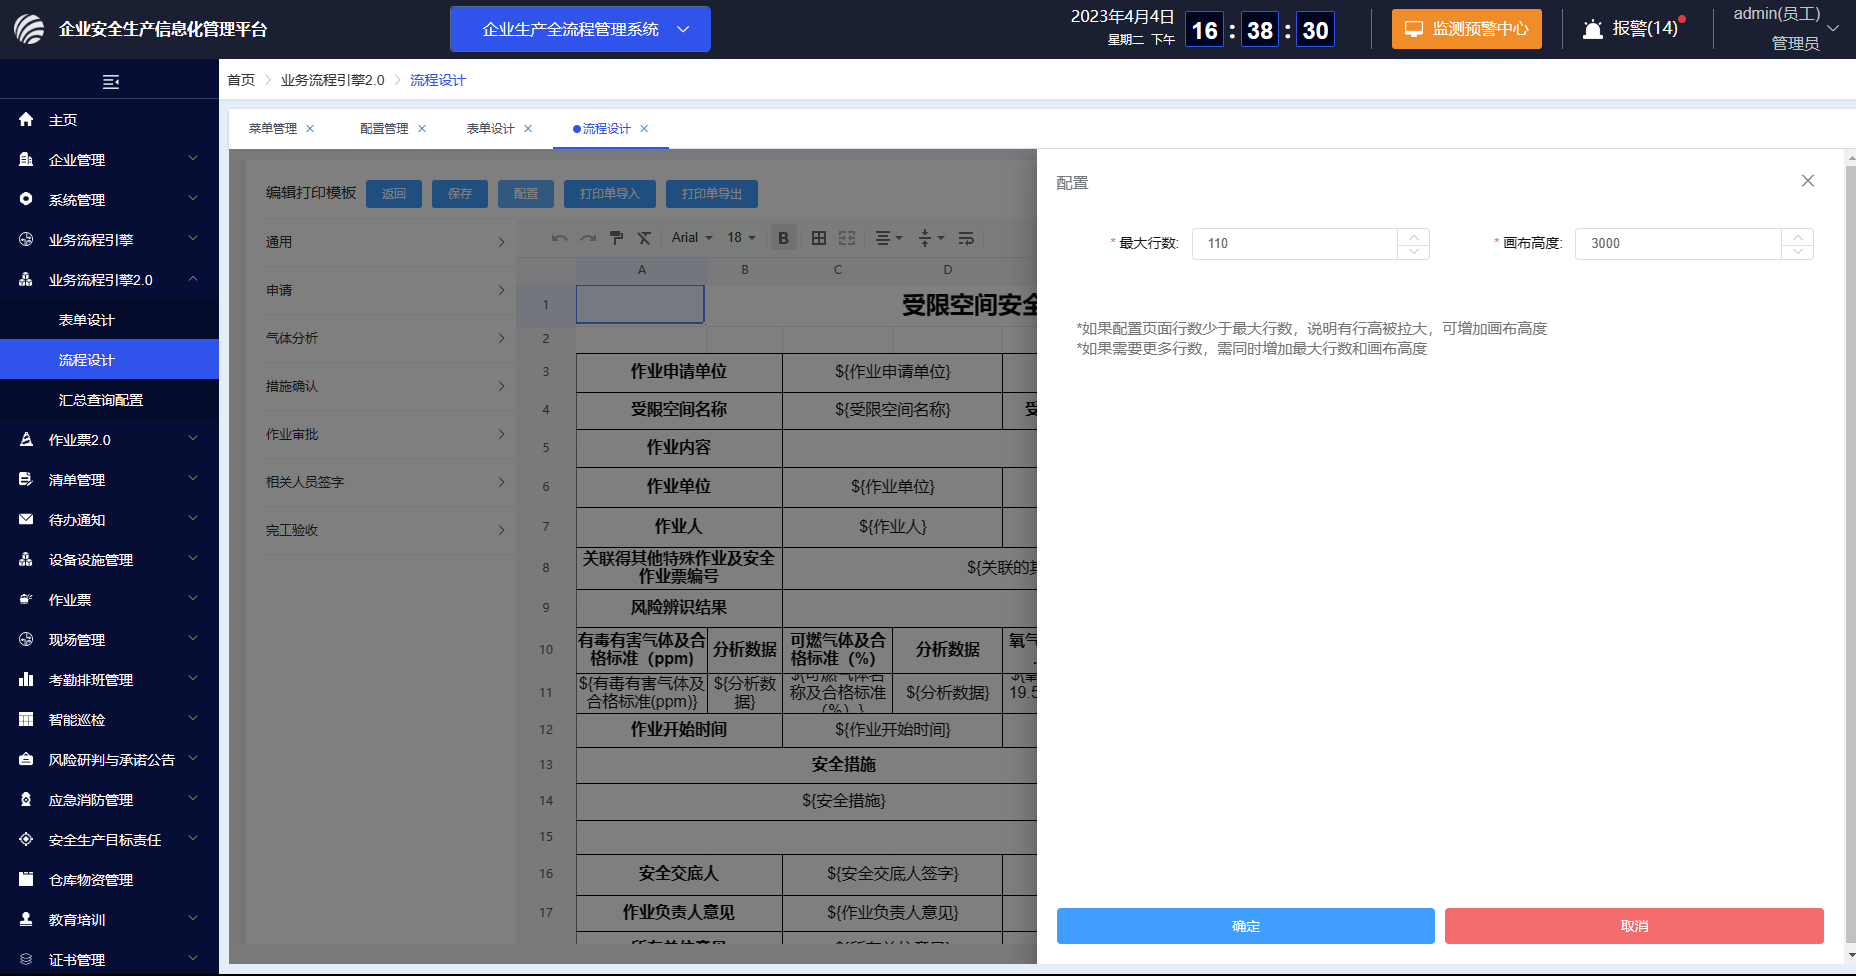Click 业务流程引擎2.0 in breadcrumb

332,80
